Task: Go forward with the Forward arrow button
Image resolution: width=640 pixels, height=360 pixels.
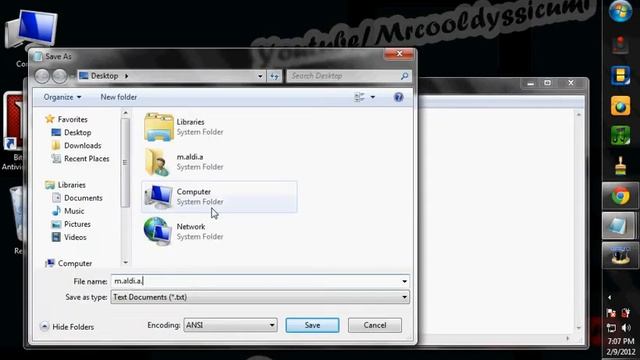Action: click(60, 76)
